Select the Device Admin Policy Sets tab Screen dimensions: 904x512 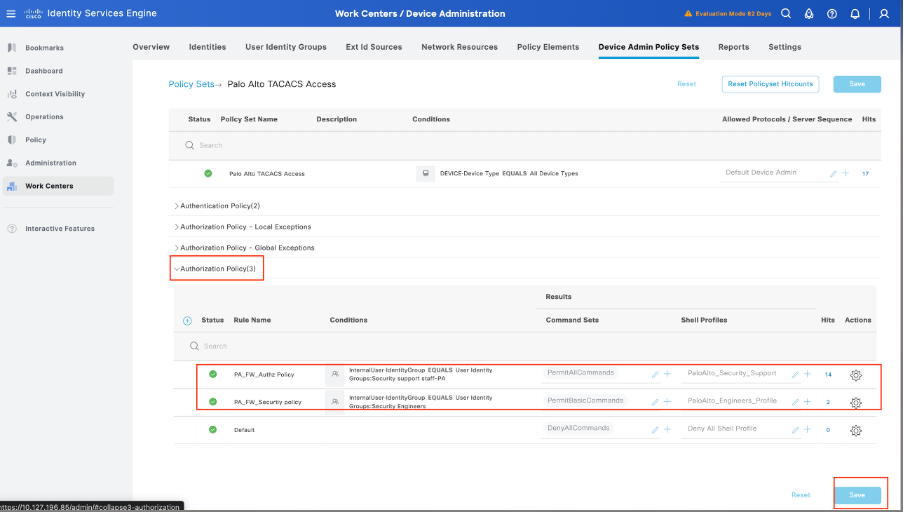[x=649, y=47]
